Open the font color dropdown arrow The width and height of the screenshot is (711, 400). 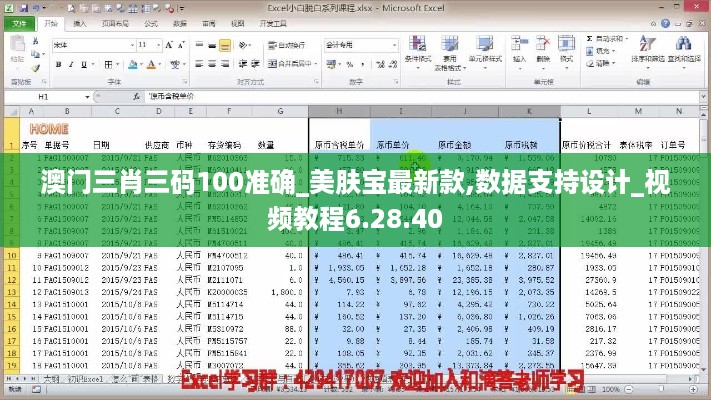pos(160,65)
